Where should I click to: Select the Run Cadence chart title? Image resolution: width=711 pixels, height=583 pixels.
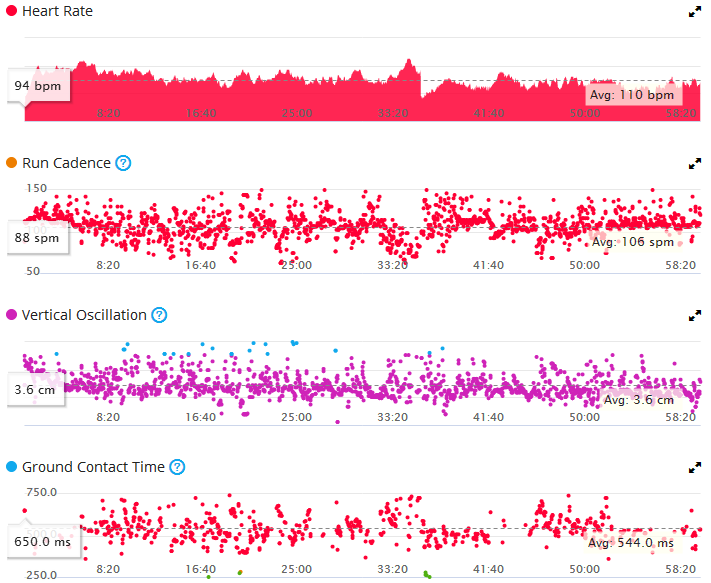[x=66, y=163]
